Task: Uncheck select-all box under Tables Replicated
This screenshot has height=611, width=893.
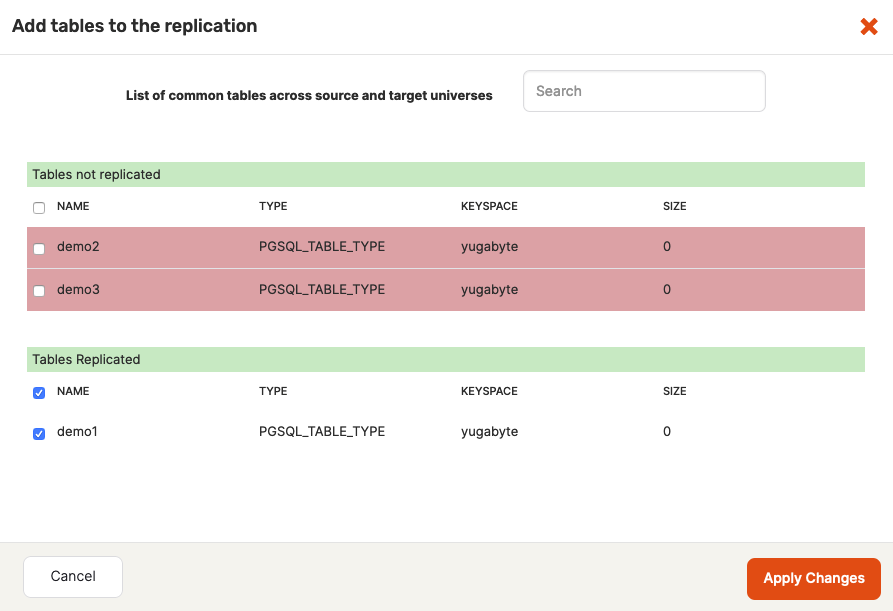Action: (39, 393)
